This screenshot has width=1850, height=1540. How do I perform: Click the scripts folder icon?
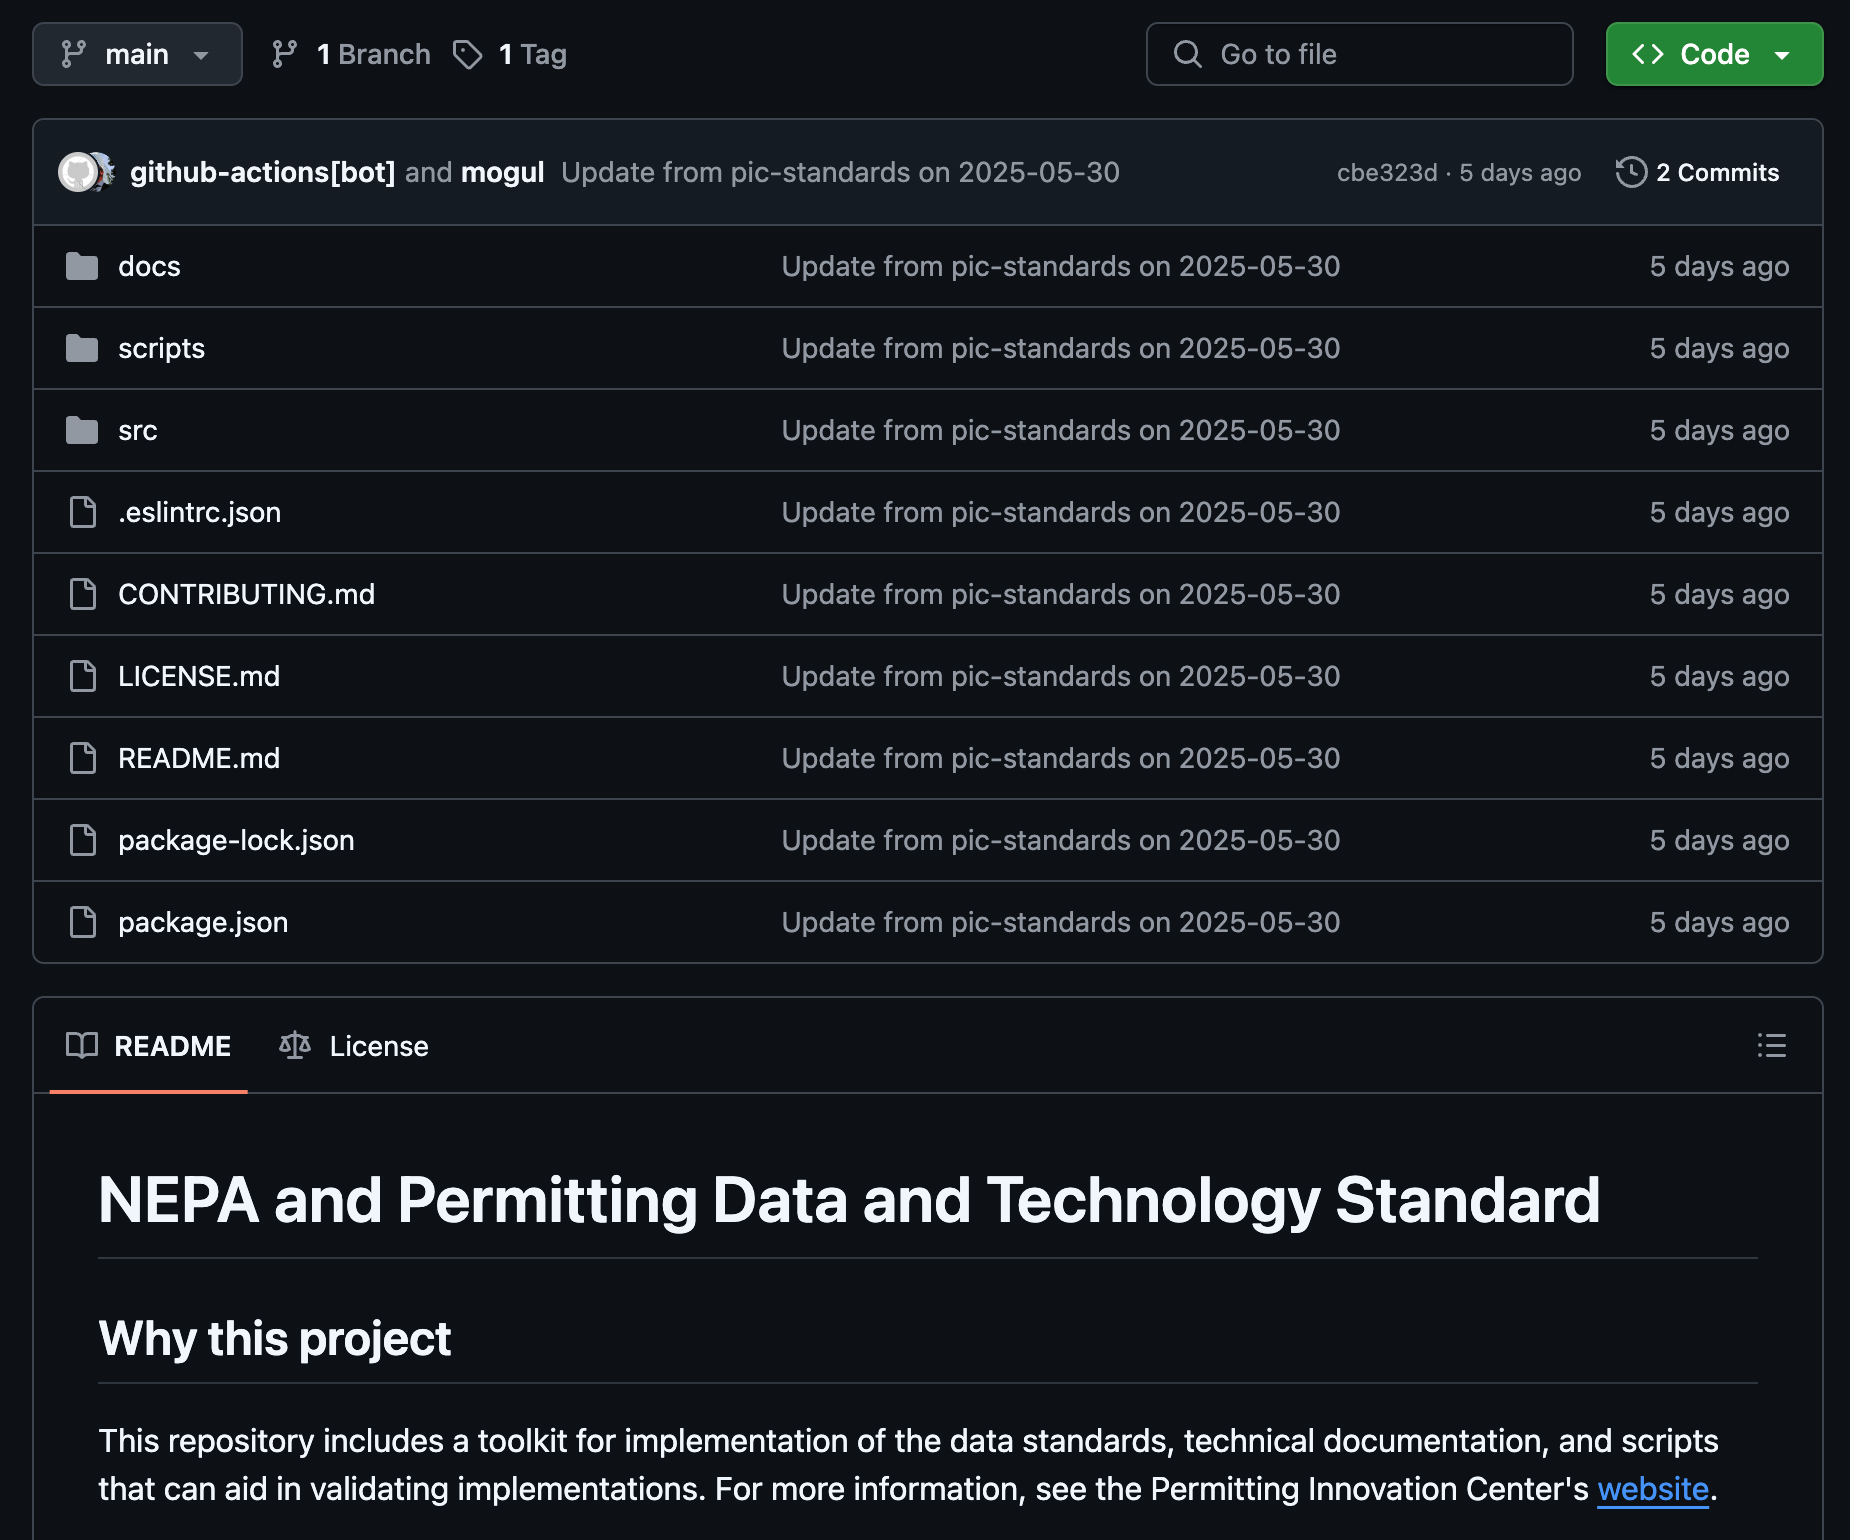[x=82, y=348]
